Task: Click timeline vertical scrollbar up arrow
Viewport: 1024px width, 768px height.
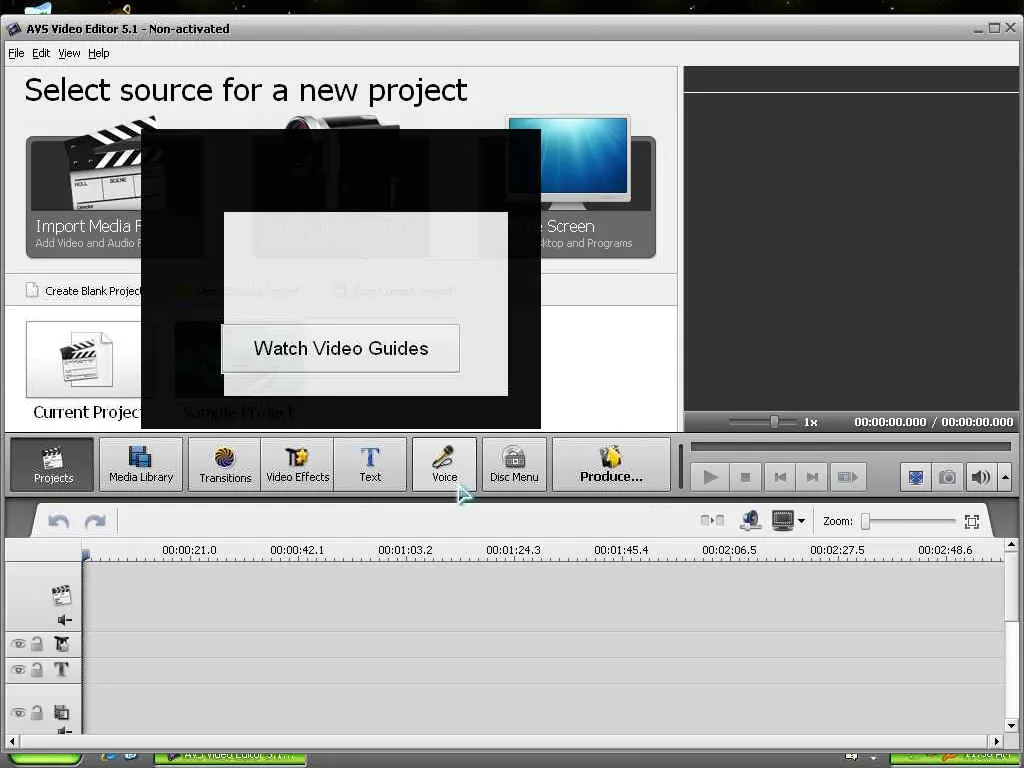Action: pos(1011,545)
